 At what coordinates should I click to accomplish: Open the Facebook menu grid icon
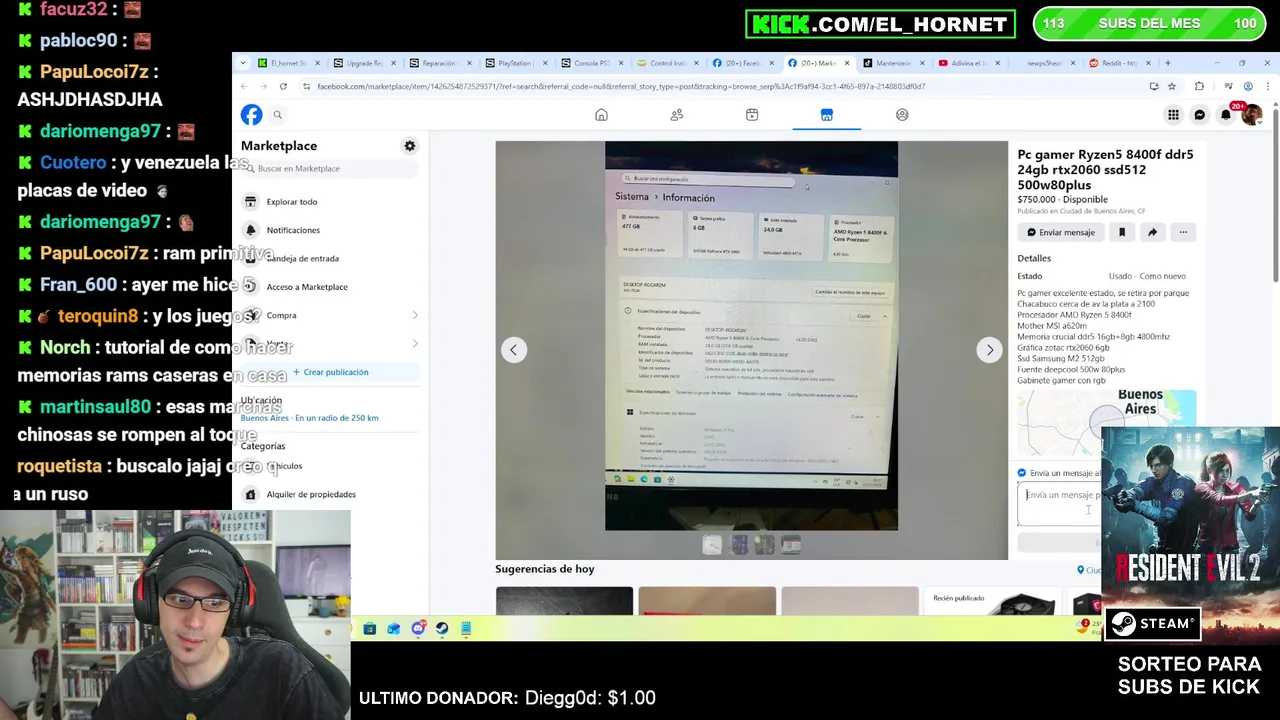(x=1173, y=115)
